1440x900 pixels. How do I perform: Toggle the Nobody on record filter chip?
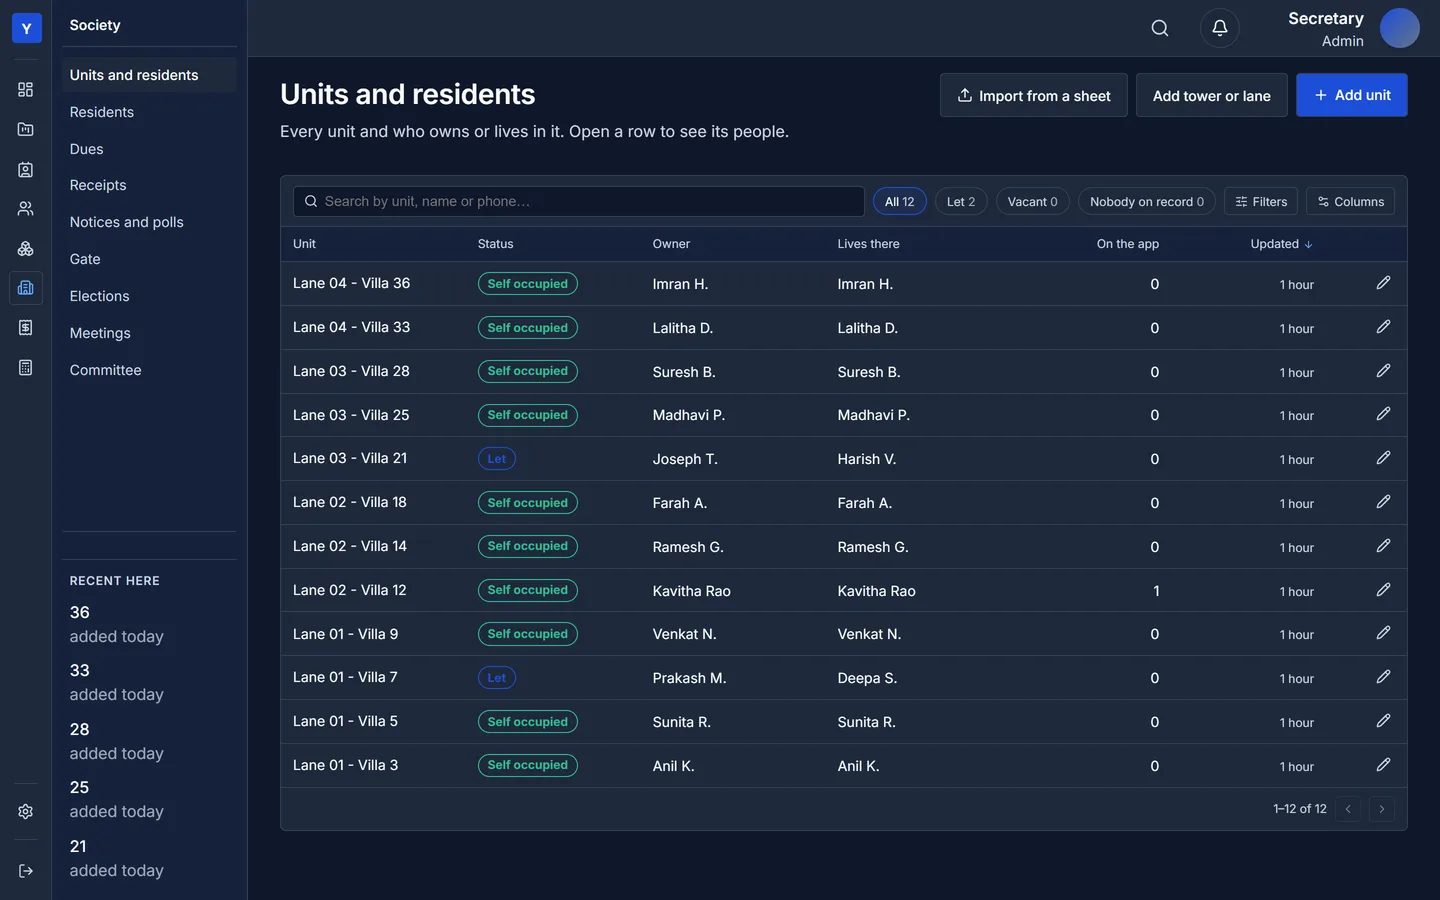tap(1147, 201)
